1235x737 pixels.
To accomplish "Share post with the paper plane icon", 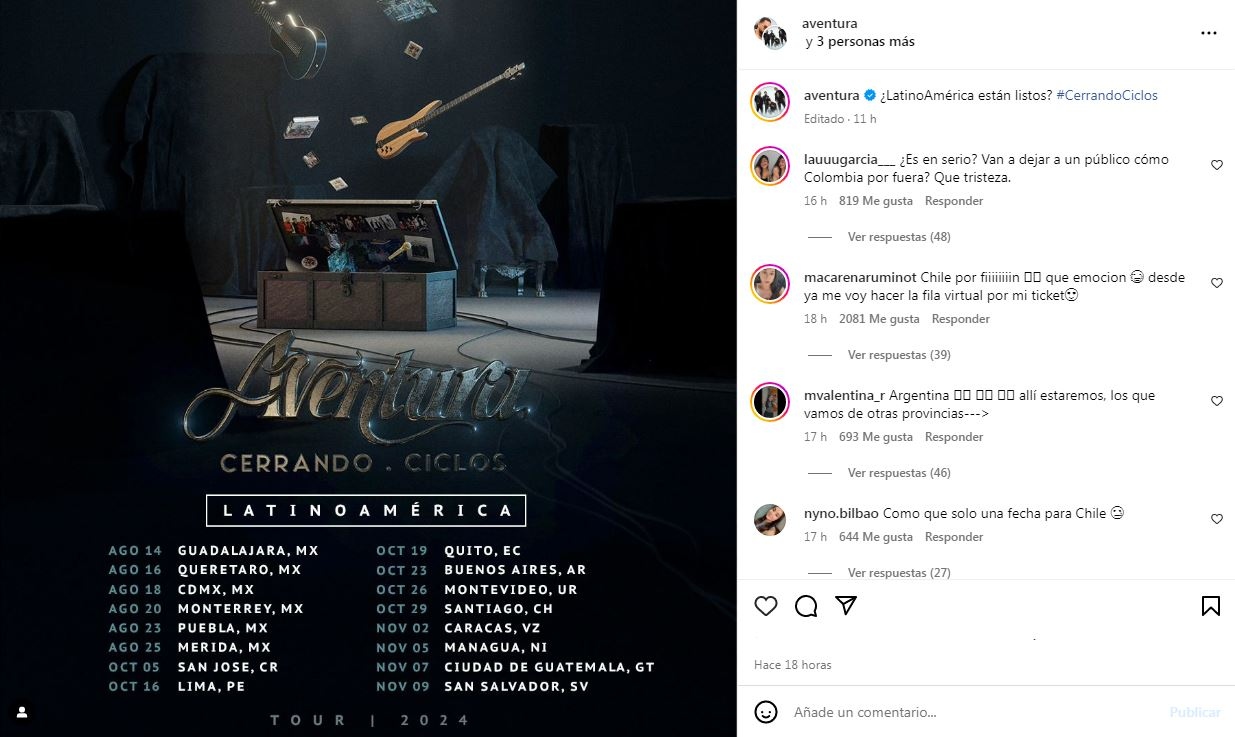I will click(x=846, y=606).
